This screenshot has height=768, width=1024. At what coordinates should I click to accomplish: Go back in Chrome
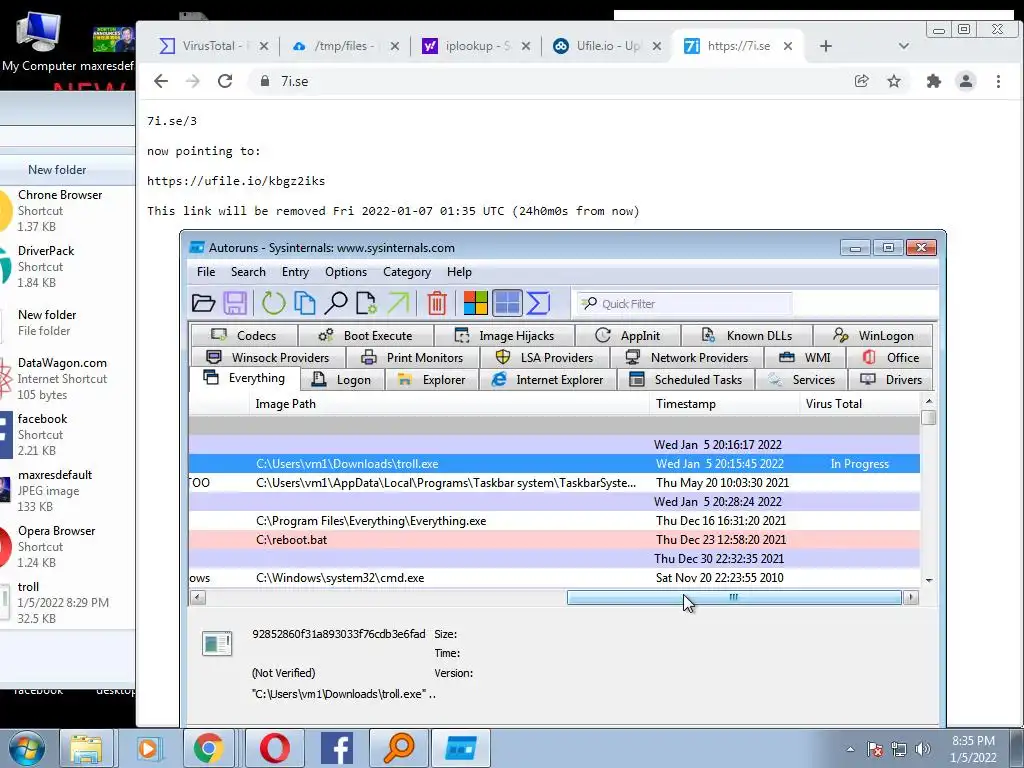(x=161, y=81)
